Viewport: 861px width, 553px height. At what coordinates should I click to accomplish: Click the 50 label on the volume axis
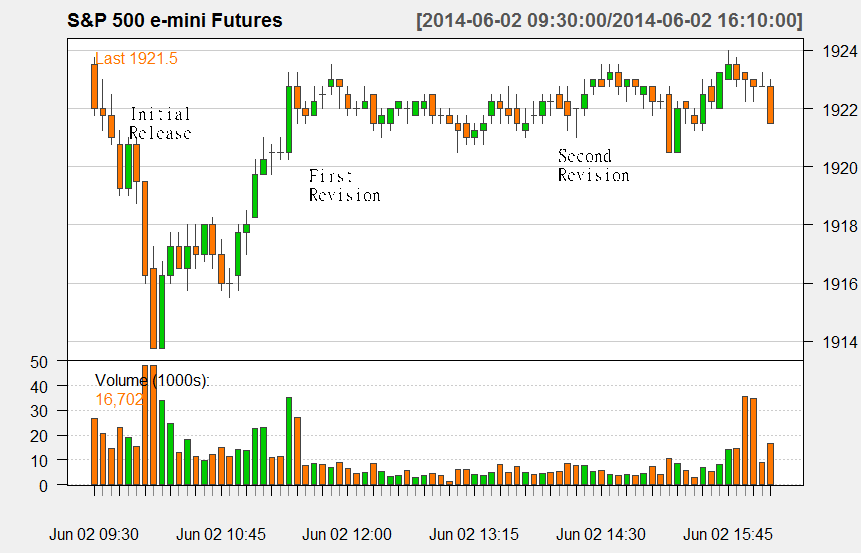tap(40, 362)
